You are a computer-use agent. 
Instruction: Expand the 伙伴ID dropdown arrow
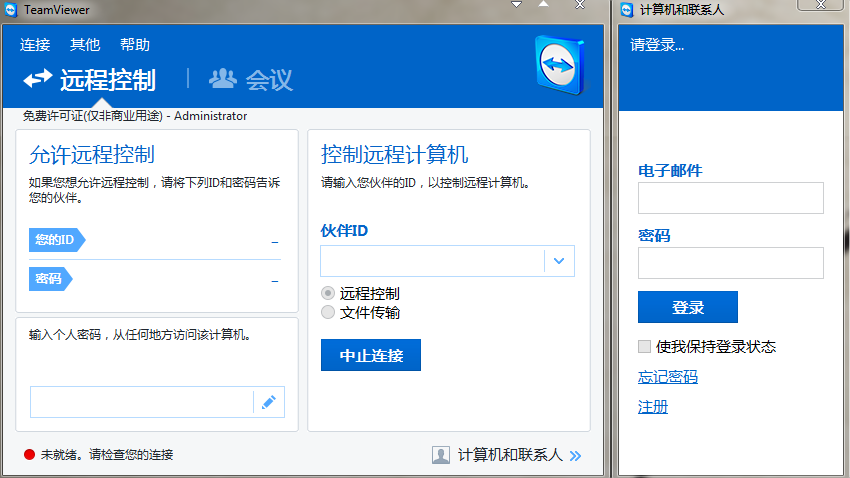tap(559, 261)
